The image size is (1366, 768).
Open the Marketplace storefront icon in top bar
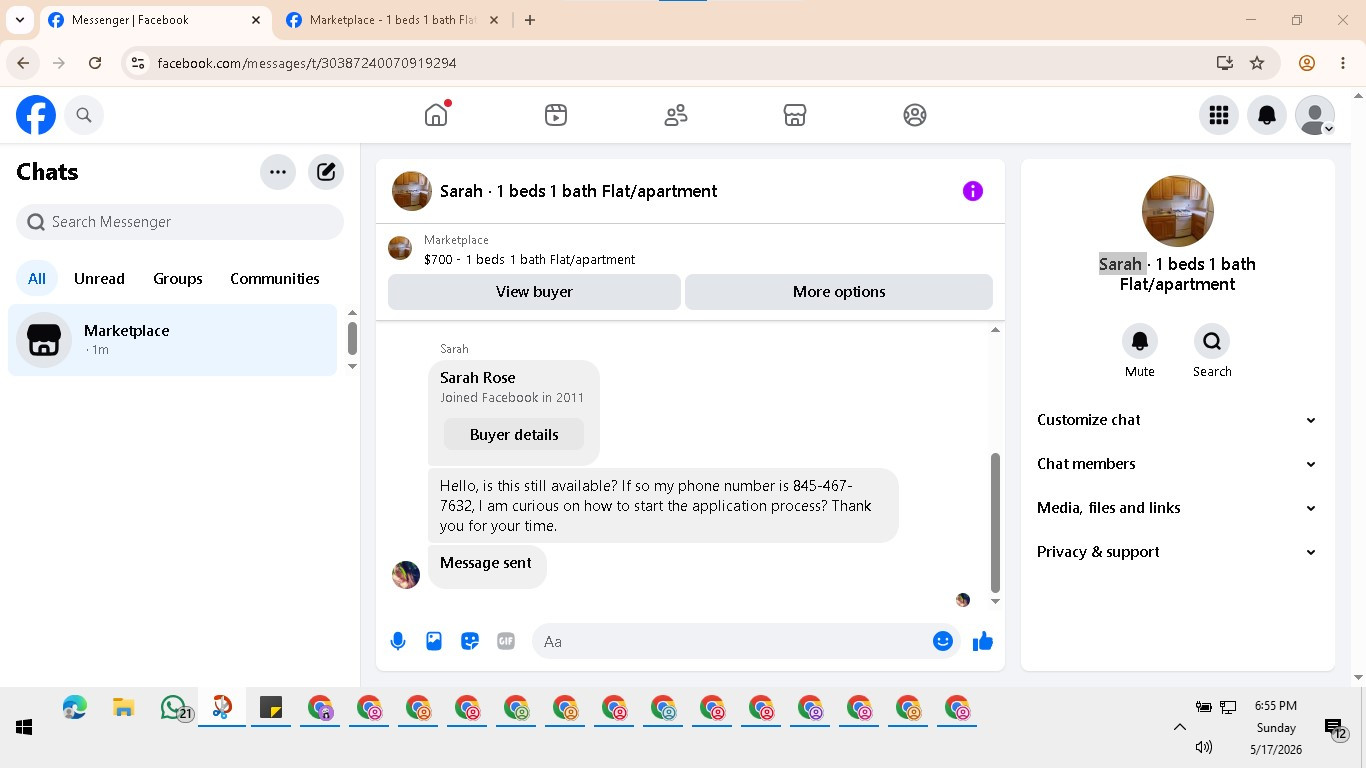[795, 115]
